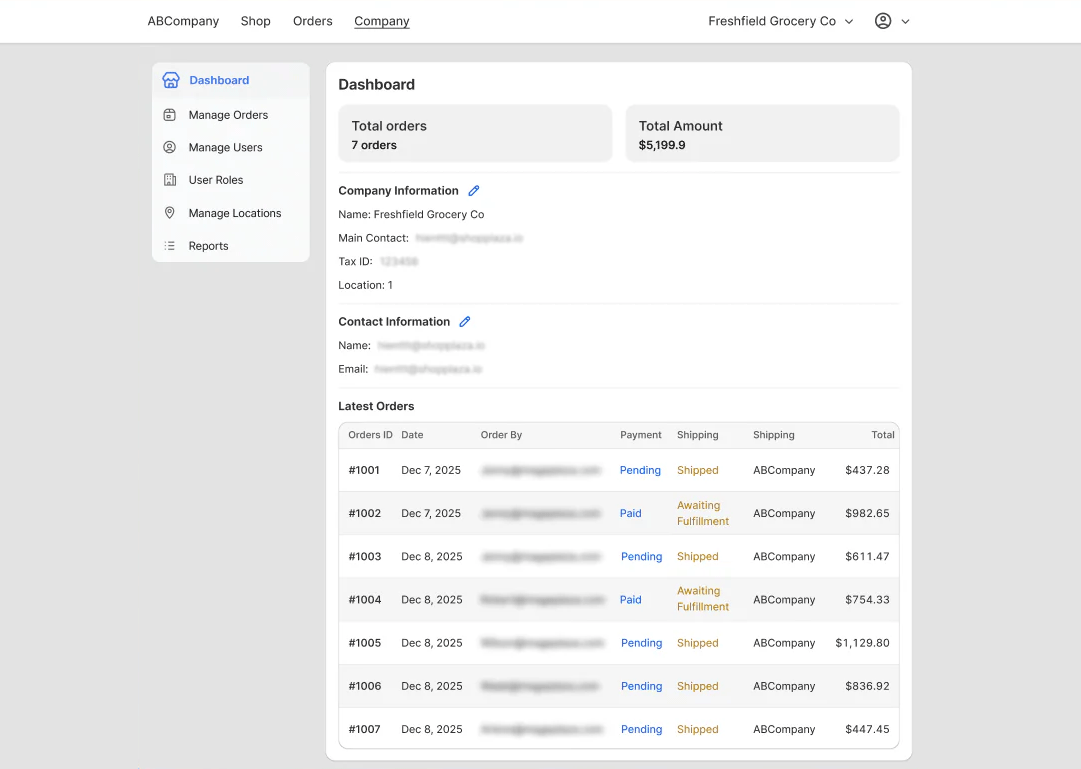Screen dimensions: 1081x769
Task: Open the Shop menu item
Action: click(255, 20)
